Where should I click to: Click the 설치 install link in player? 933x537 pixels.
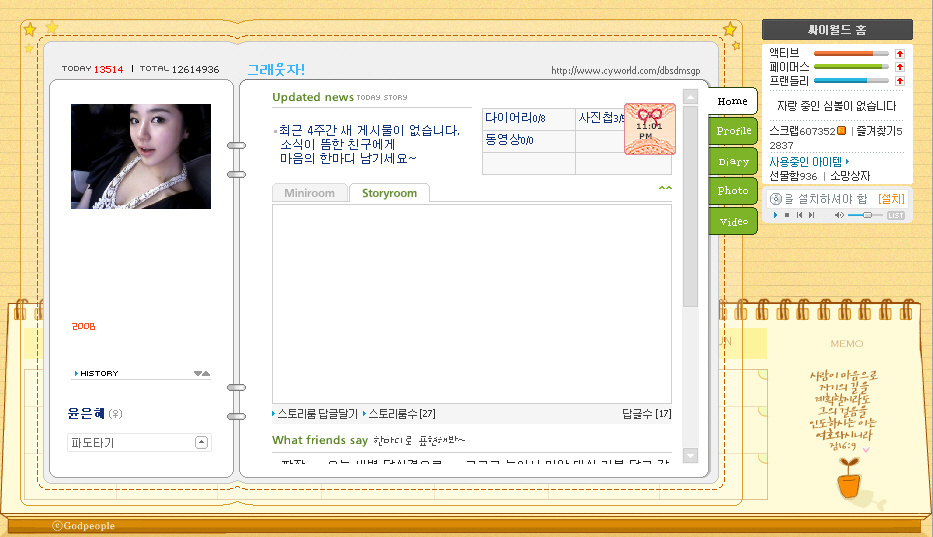tap(891, 199)
